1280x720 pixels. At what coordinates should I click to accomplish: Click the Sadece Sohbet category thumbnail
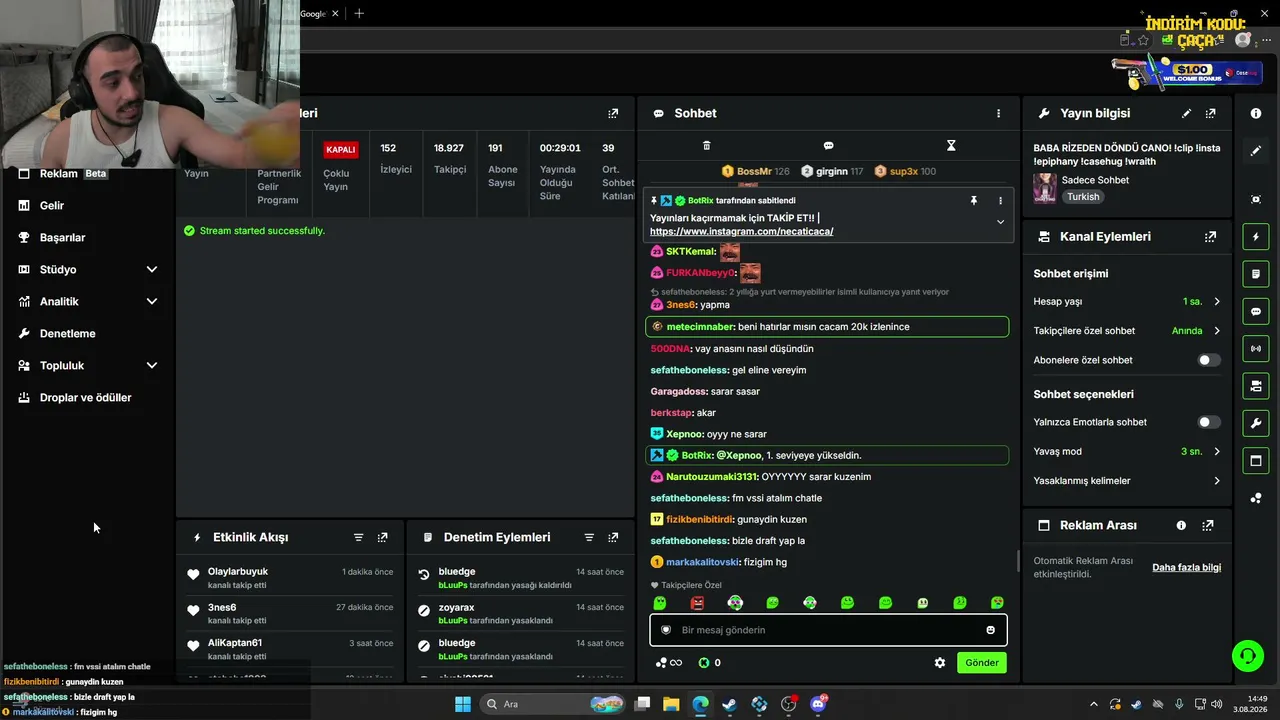coord(1045,188)
